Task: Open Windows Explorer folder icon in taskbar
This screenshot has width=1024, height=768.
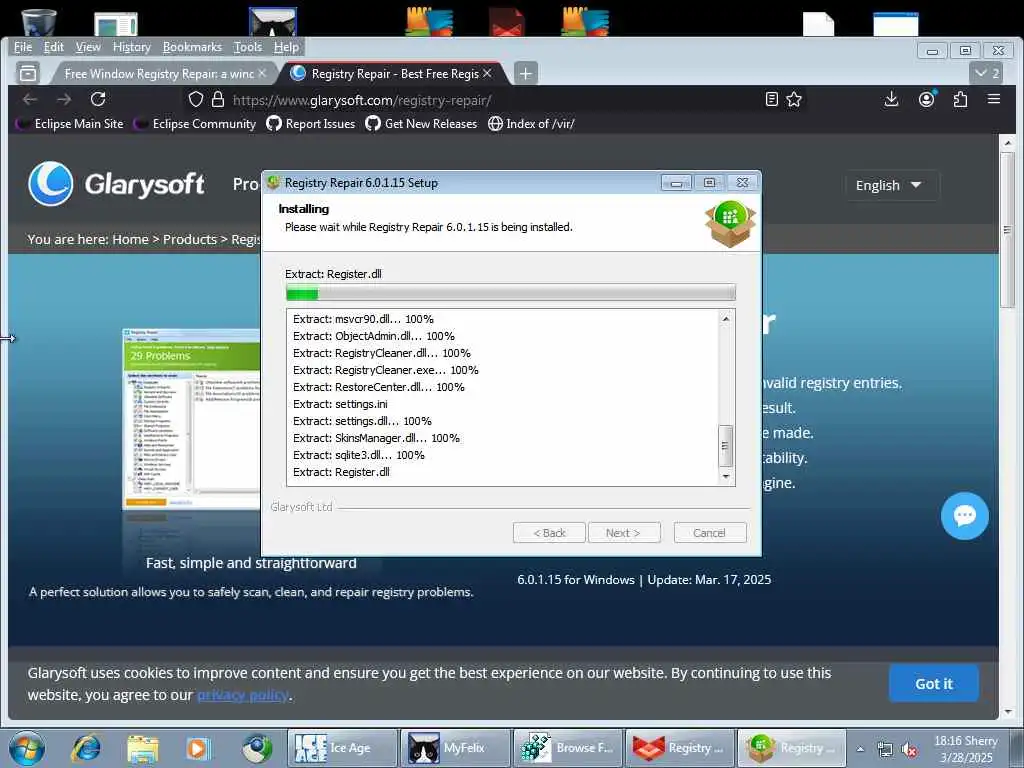Action: 143,748
